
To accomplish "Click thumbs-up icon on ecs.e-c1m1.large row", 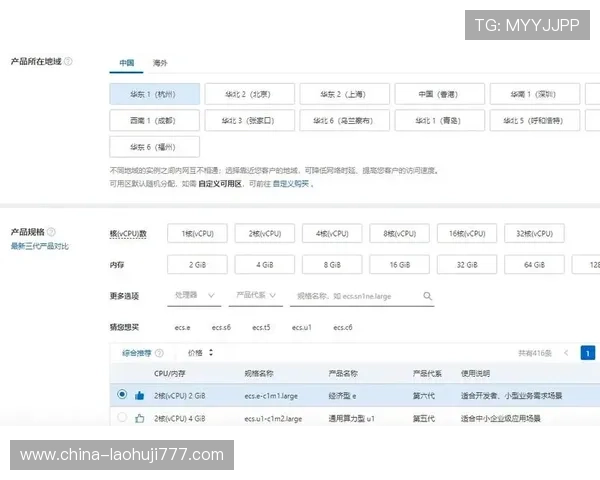I will click(140, 395).
